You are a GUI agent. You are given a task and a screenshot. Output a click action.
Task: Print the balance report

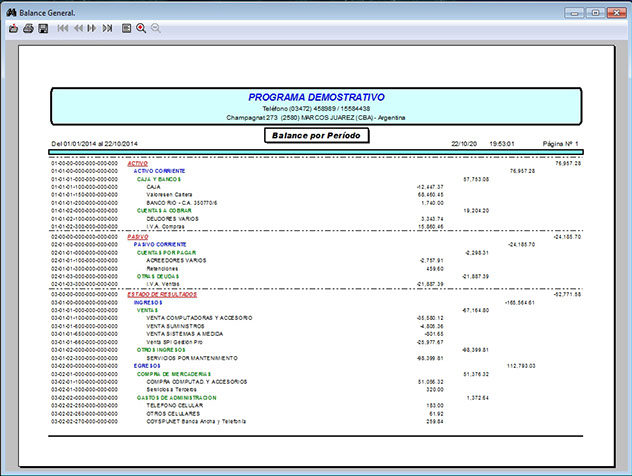[28, 29]
